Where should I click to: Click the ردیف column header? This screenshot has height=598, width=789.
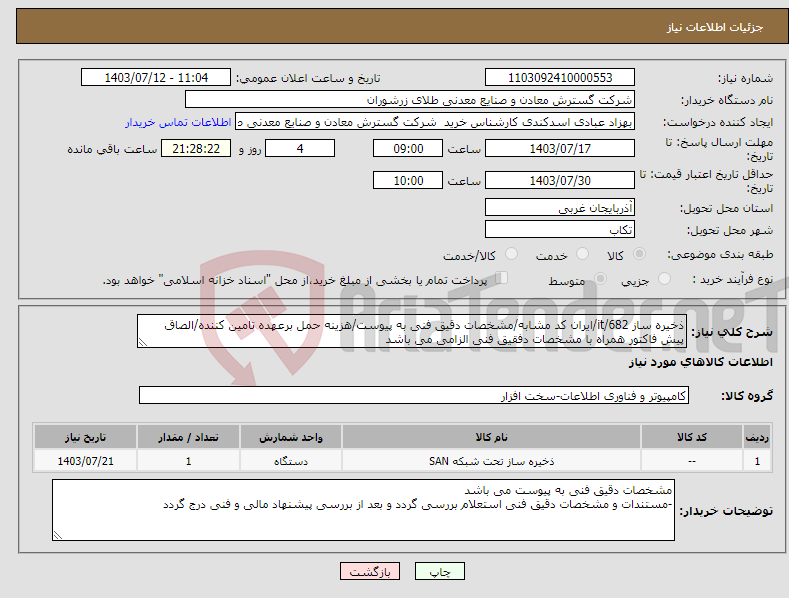click(x=757, y=437)
